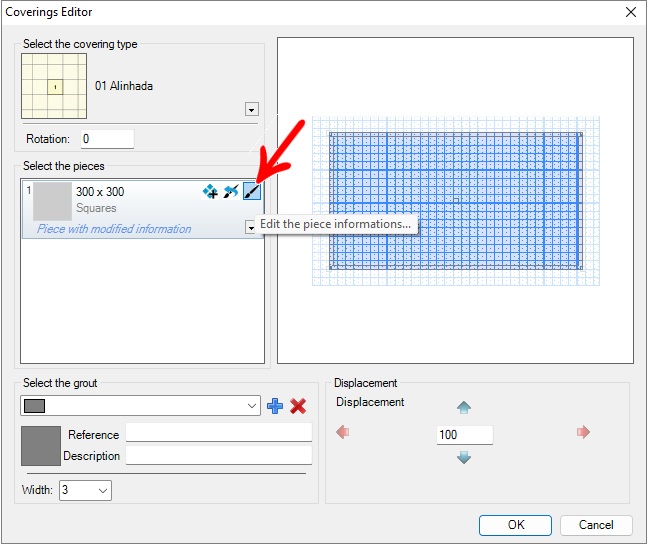Close the Coverings Editor window
Image resolution: width=648 pixels, height=544 pixels.
(x=631, y=12)
